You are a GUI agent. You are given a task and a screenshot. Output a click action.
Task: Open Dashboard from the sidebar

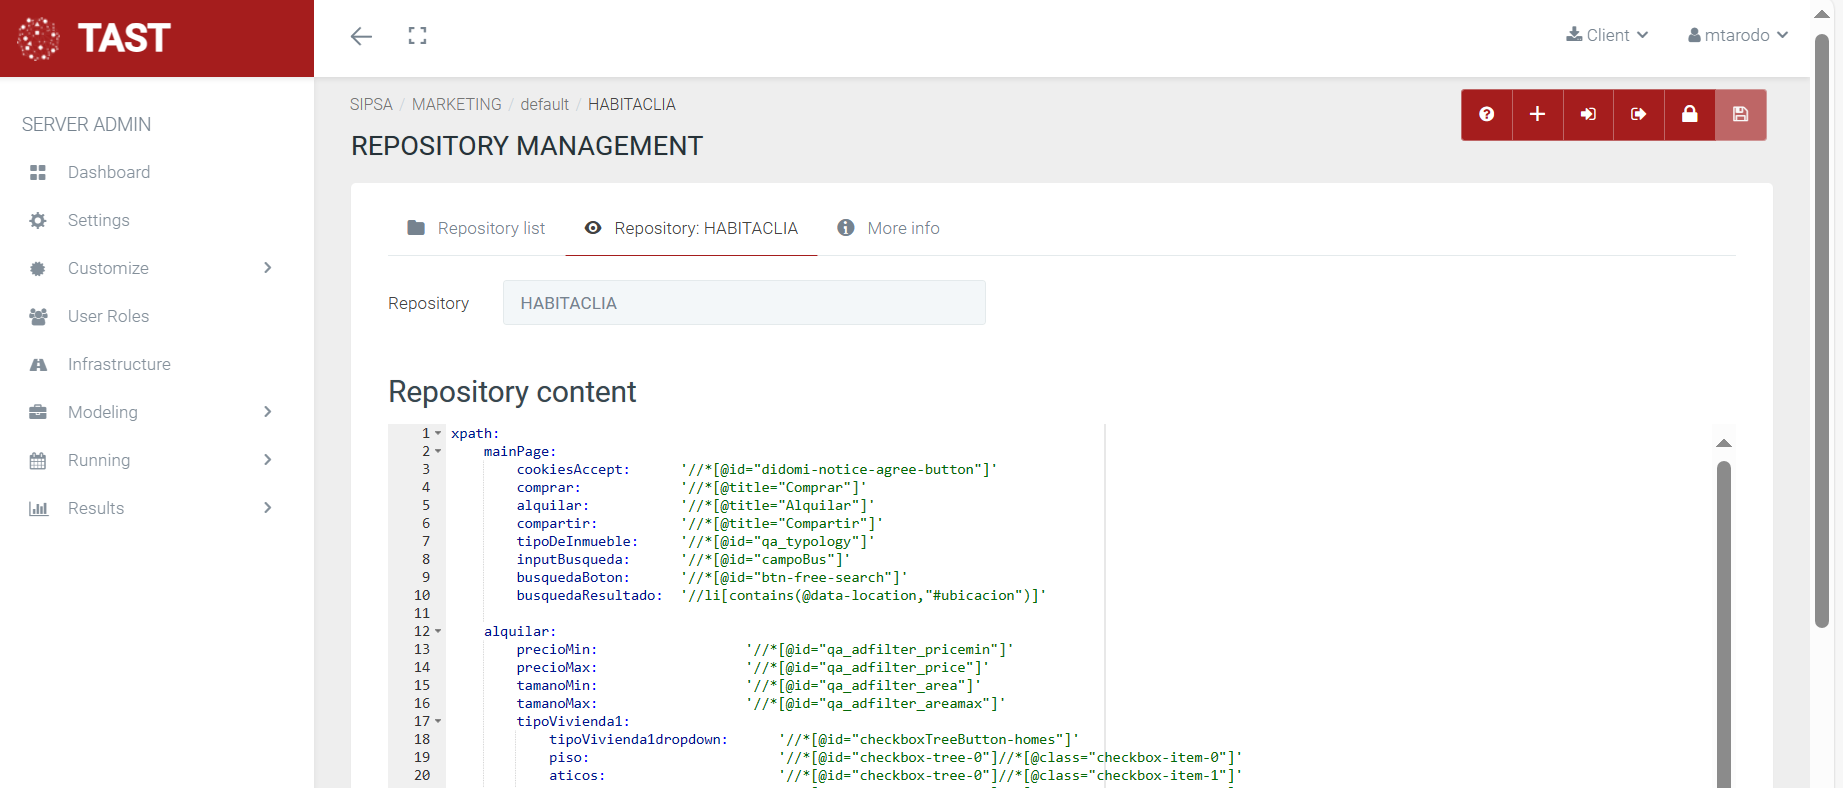click(108, 172)
